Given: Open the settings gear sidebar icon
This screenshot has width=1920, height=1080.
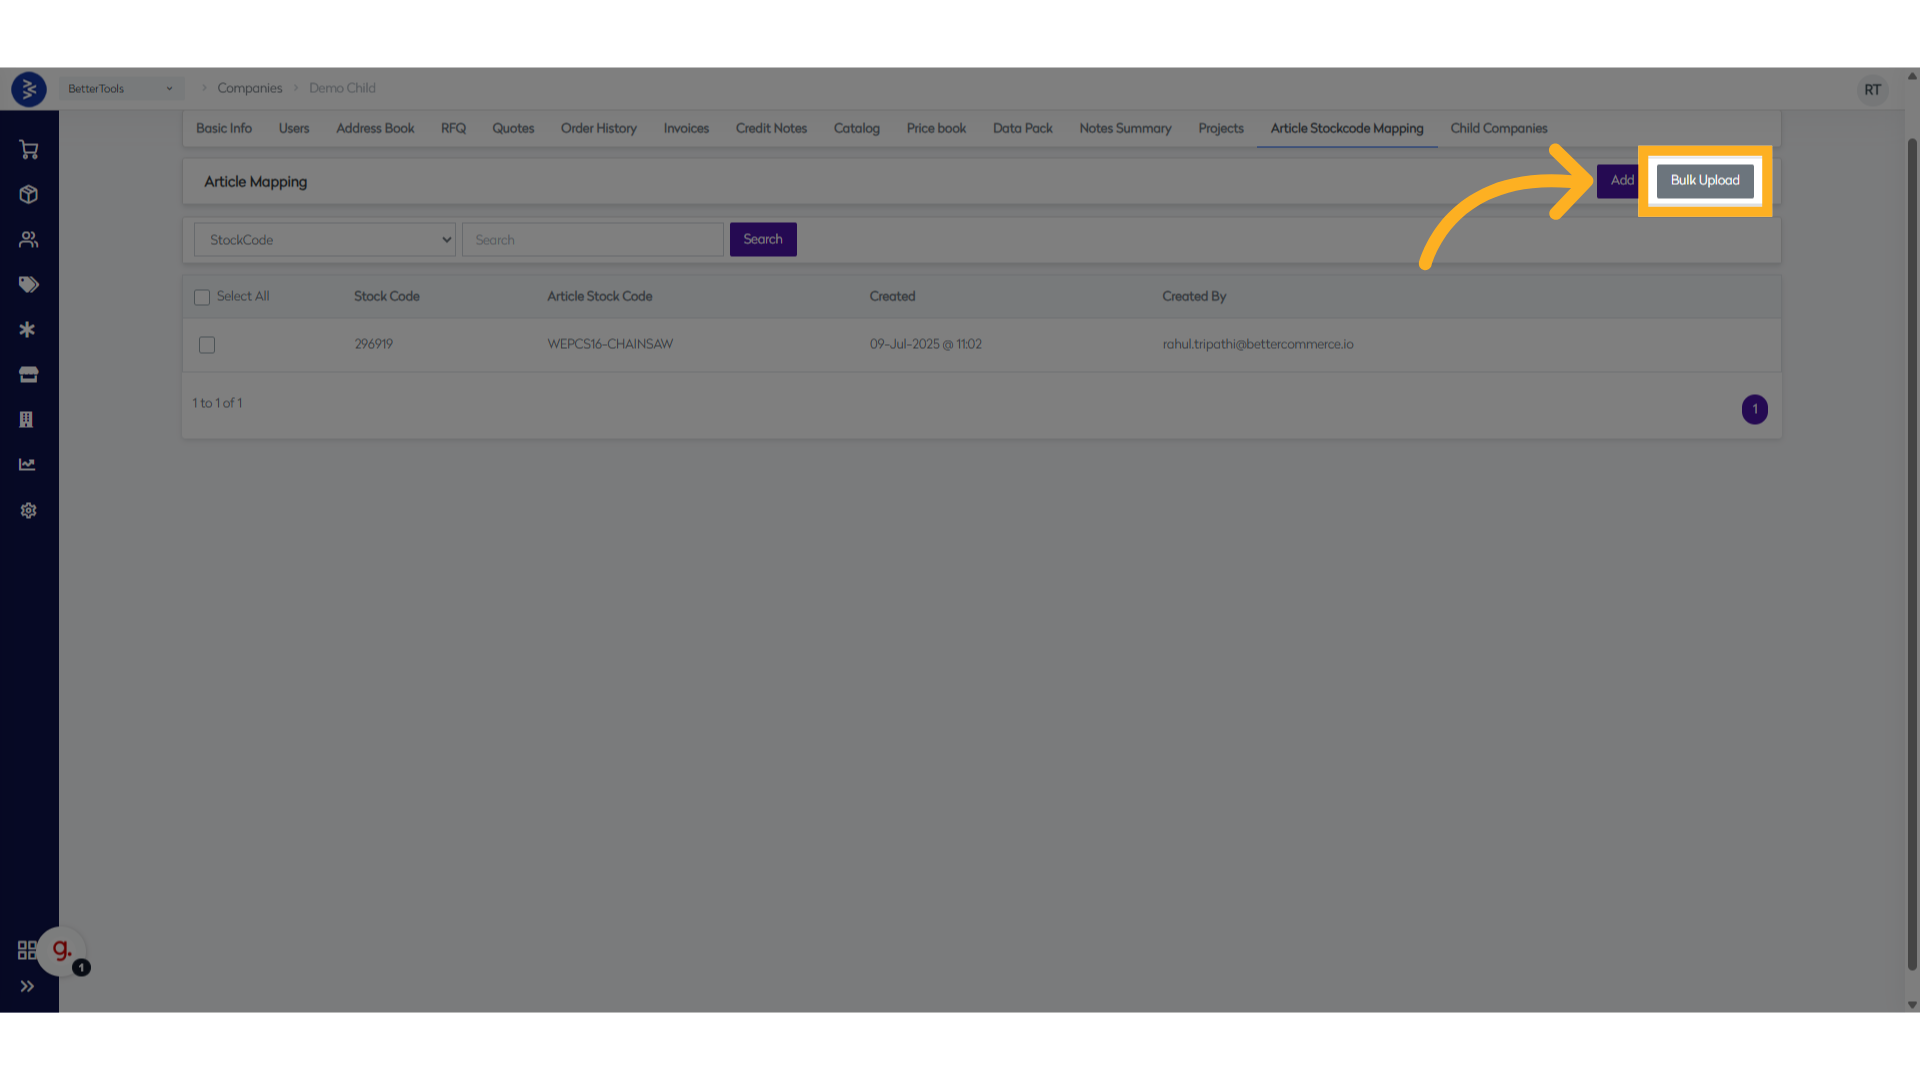Looking at the screenshot, I should coord(28,511).
